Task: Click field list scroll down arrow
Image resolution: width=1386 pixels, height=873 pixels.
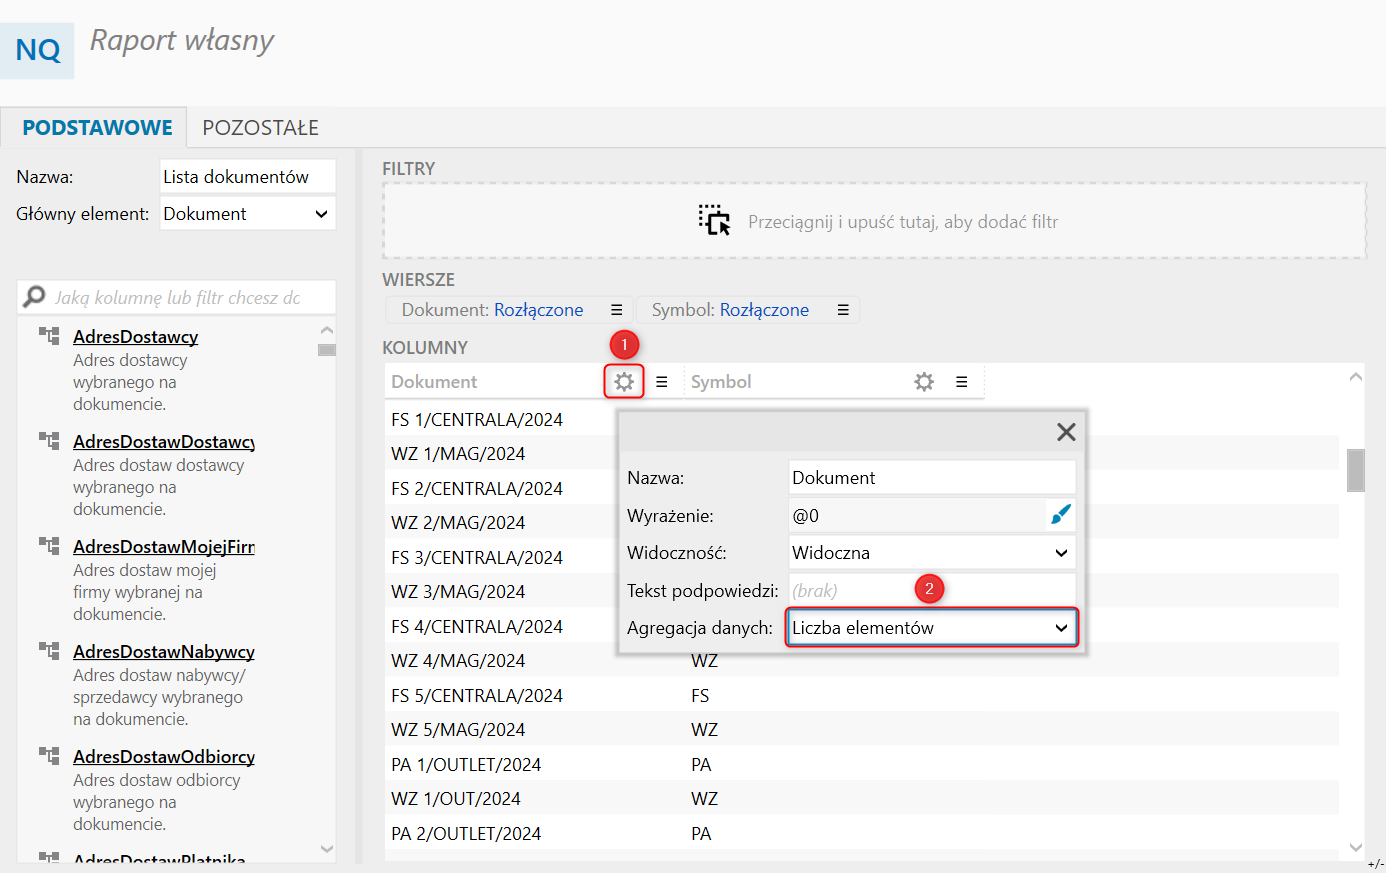Action: tap(326, 849)
